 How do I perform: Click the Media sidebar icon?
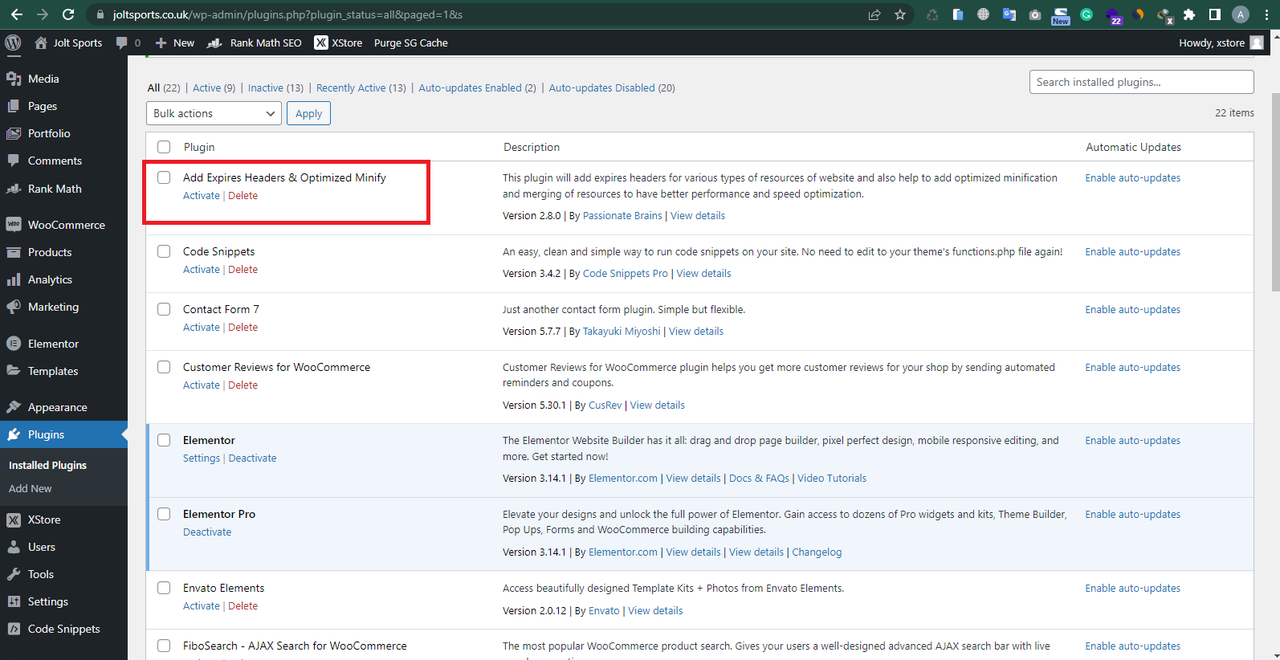click(14, 79)
